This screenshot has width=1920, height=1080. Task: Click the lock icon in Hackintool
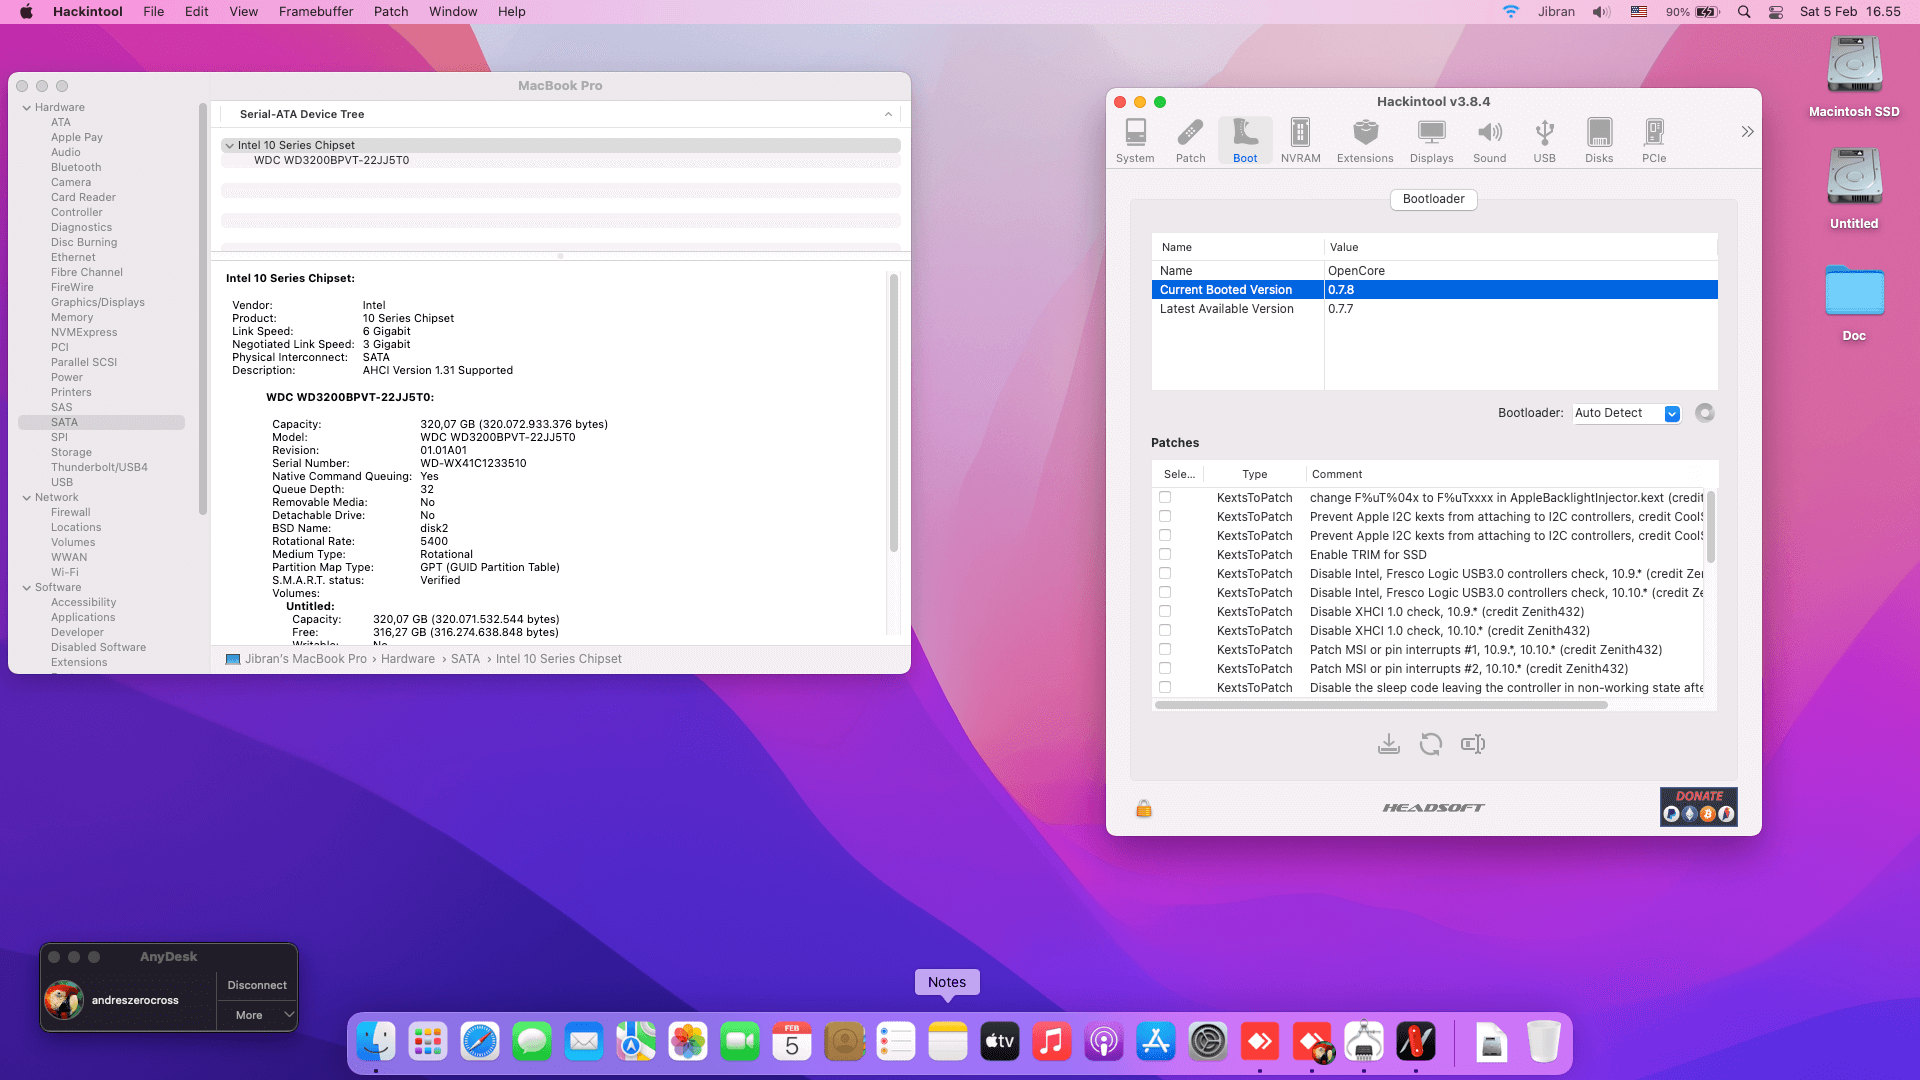click(1144, 808)
